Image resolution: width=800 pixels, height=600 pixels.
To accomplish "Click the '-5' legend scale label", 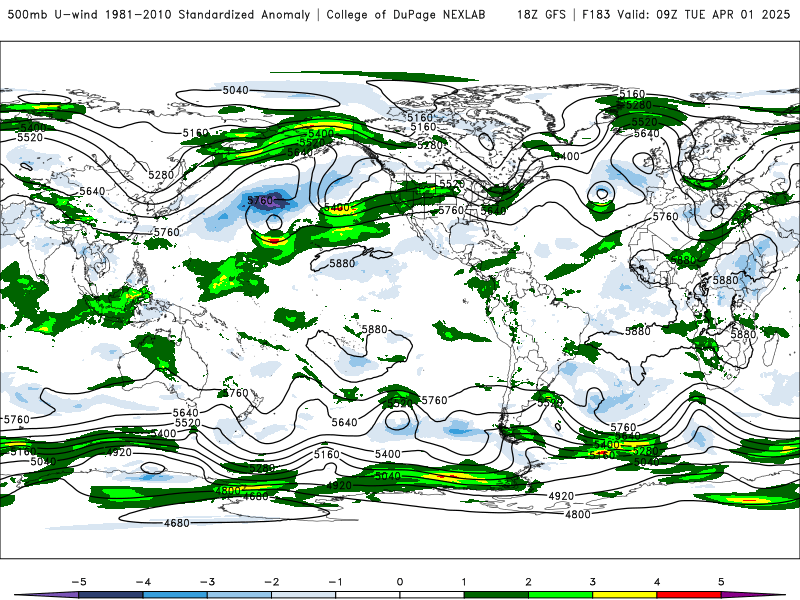I will click(x=79, y=582).
